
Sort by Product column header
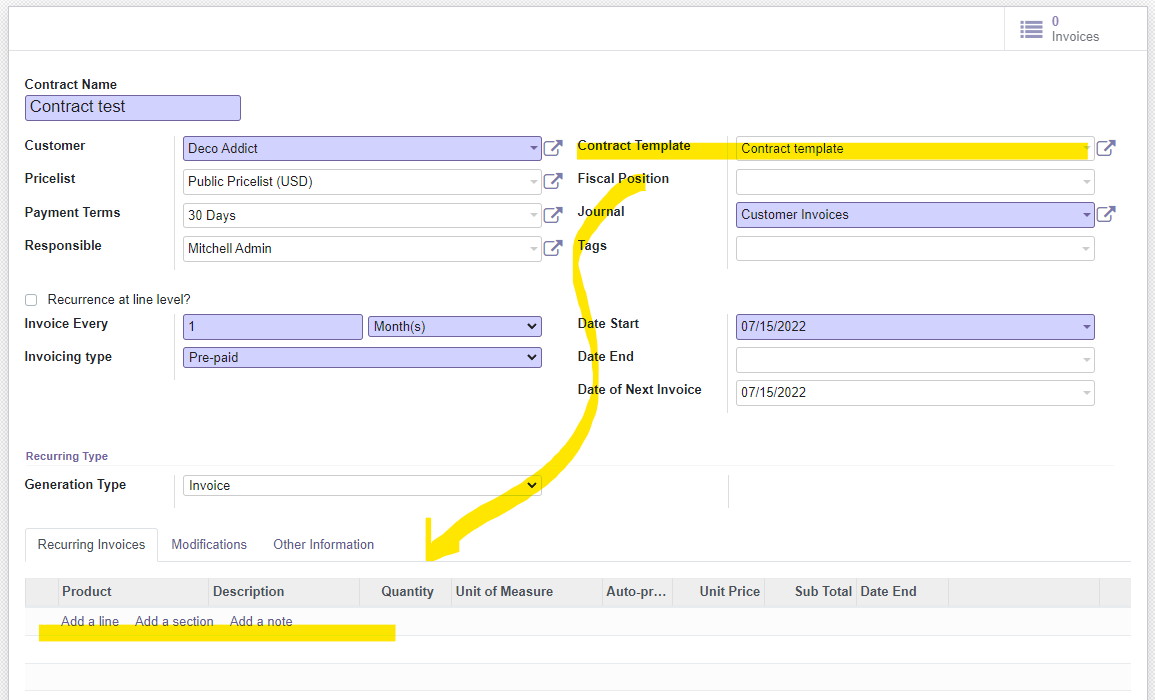133,592
